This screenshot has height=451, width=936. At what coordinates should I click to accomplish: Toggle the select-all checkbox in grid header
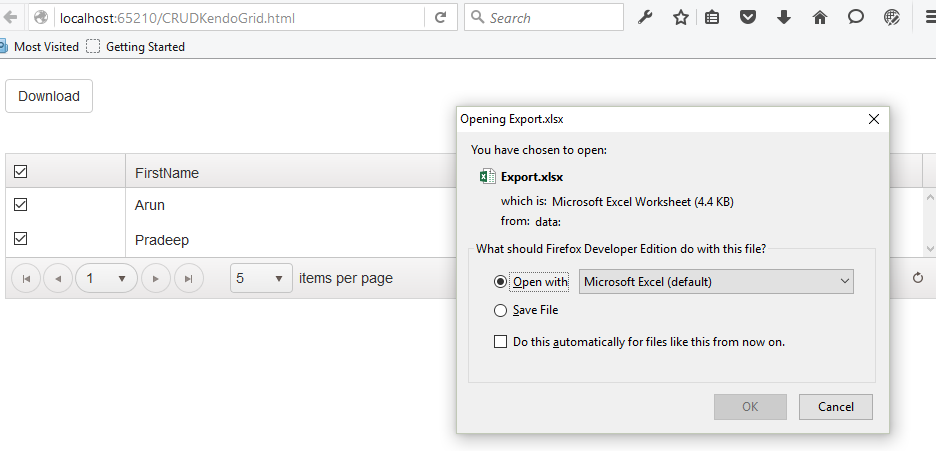click(20, 172)
